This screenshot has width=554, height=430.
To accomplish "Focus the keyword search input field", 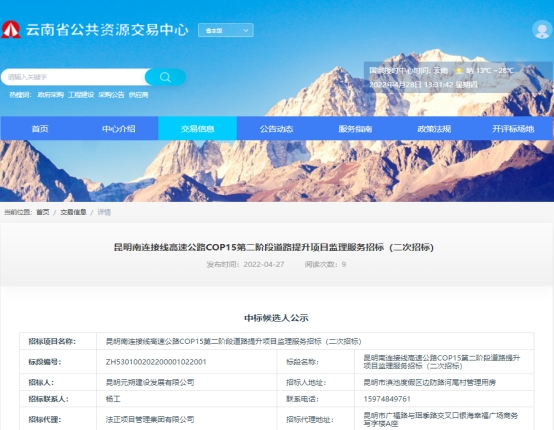I will click(74, 77).
